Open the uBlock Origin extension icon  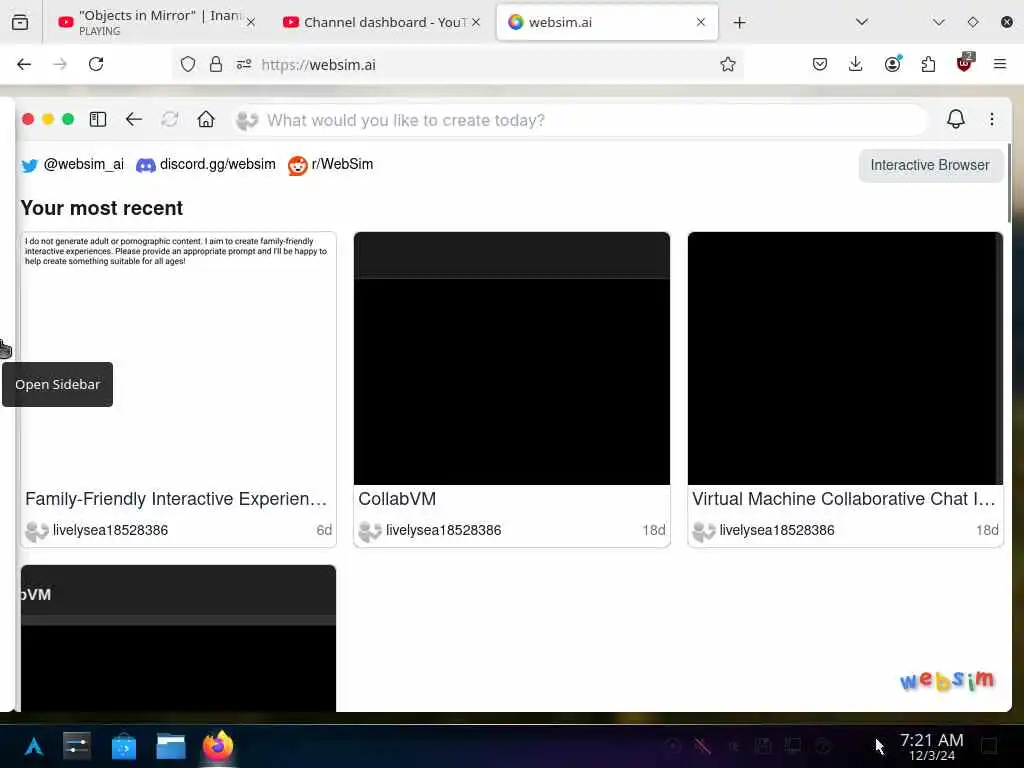(965, 63)
